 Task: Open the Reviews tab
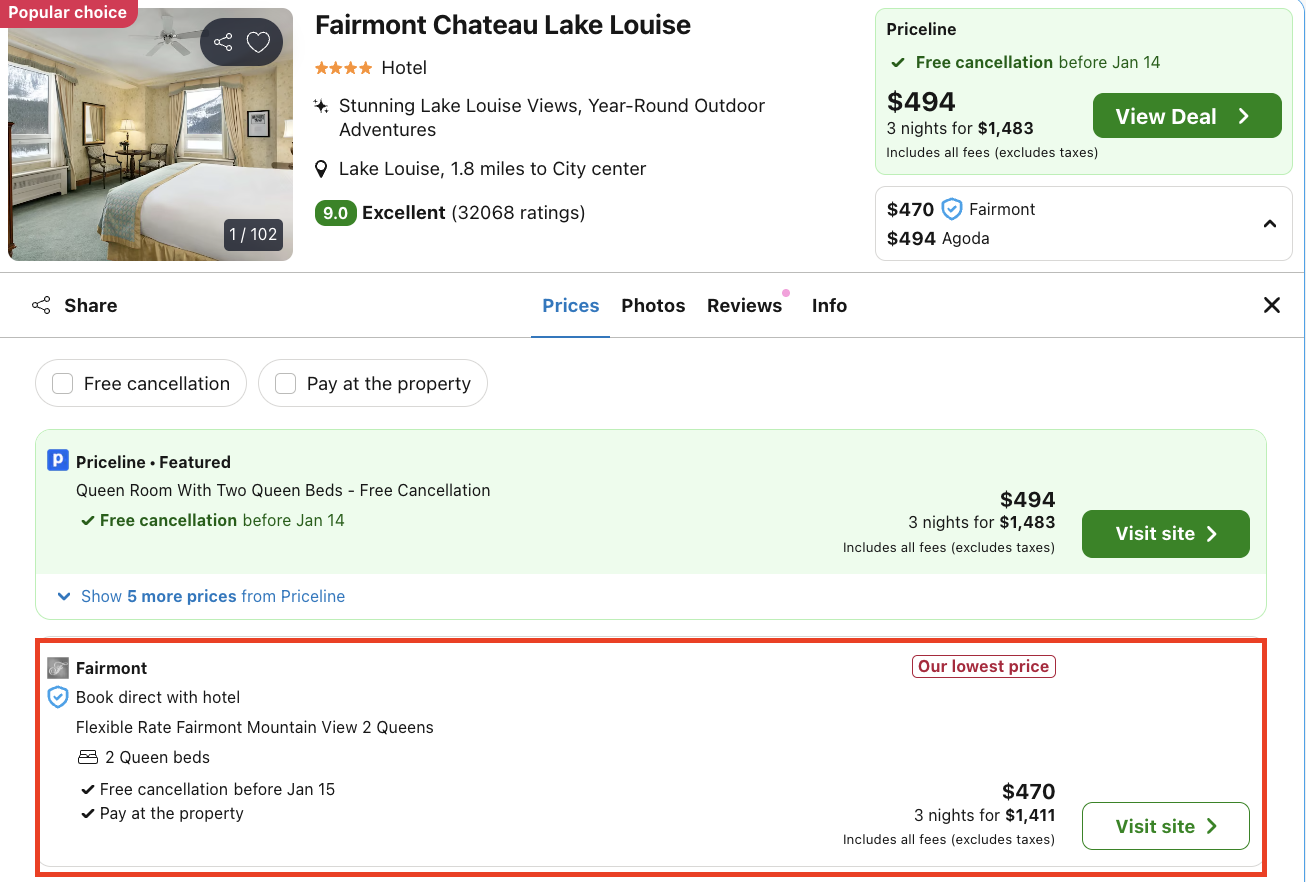(744, 306)
